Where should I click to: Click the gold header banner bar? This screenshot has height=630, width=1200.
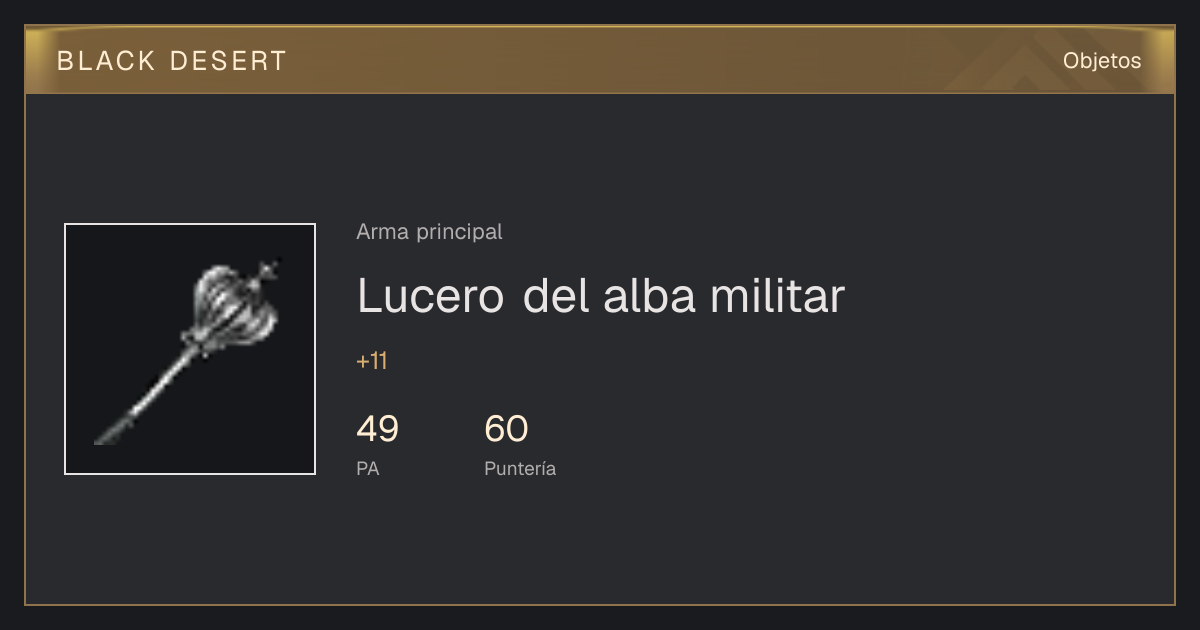(x=600, y=60)
